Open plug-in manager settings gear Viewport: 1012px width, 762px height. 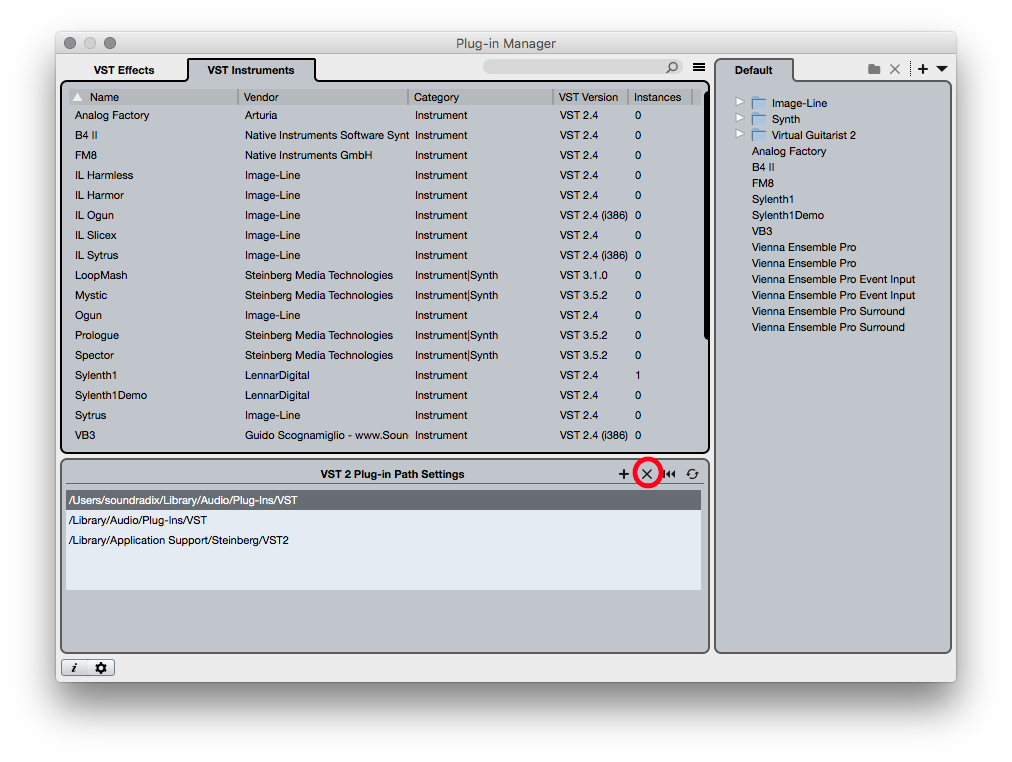click(x=101, y=668)
